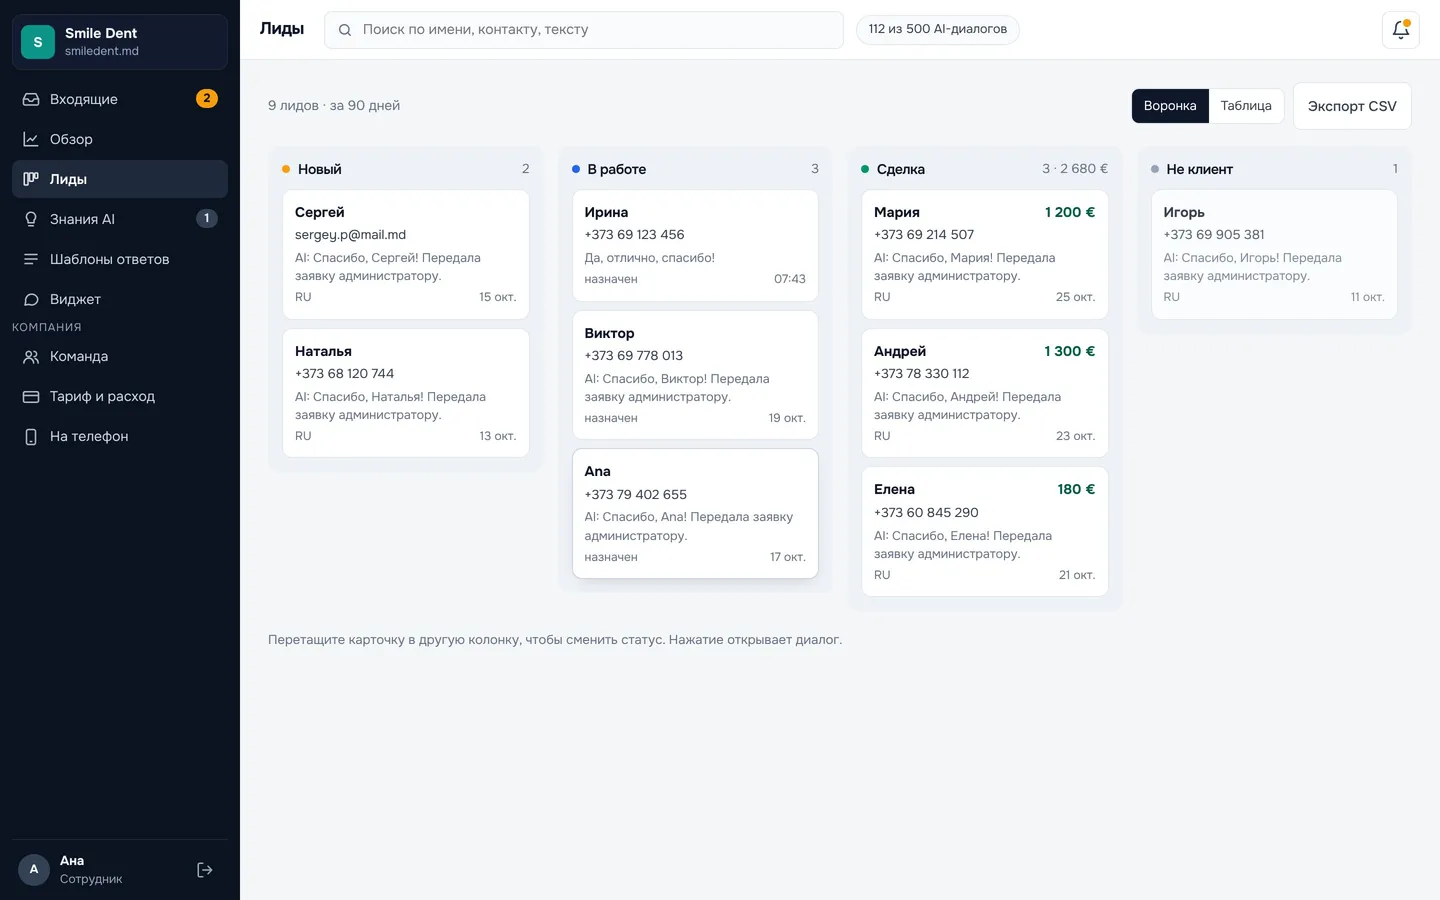Click the Обзор chart icon

click(x=31, y=139)
